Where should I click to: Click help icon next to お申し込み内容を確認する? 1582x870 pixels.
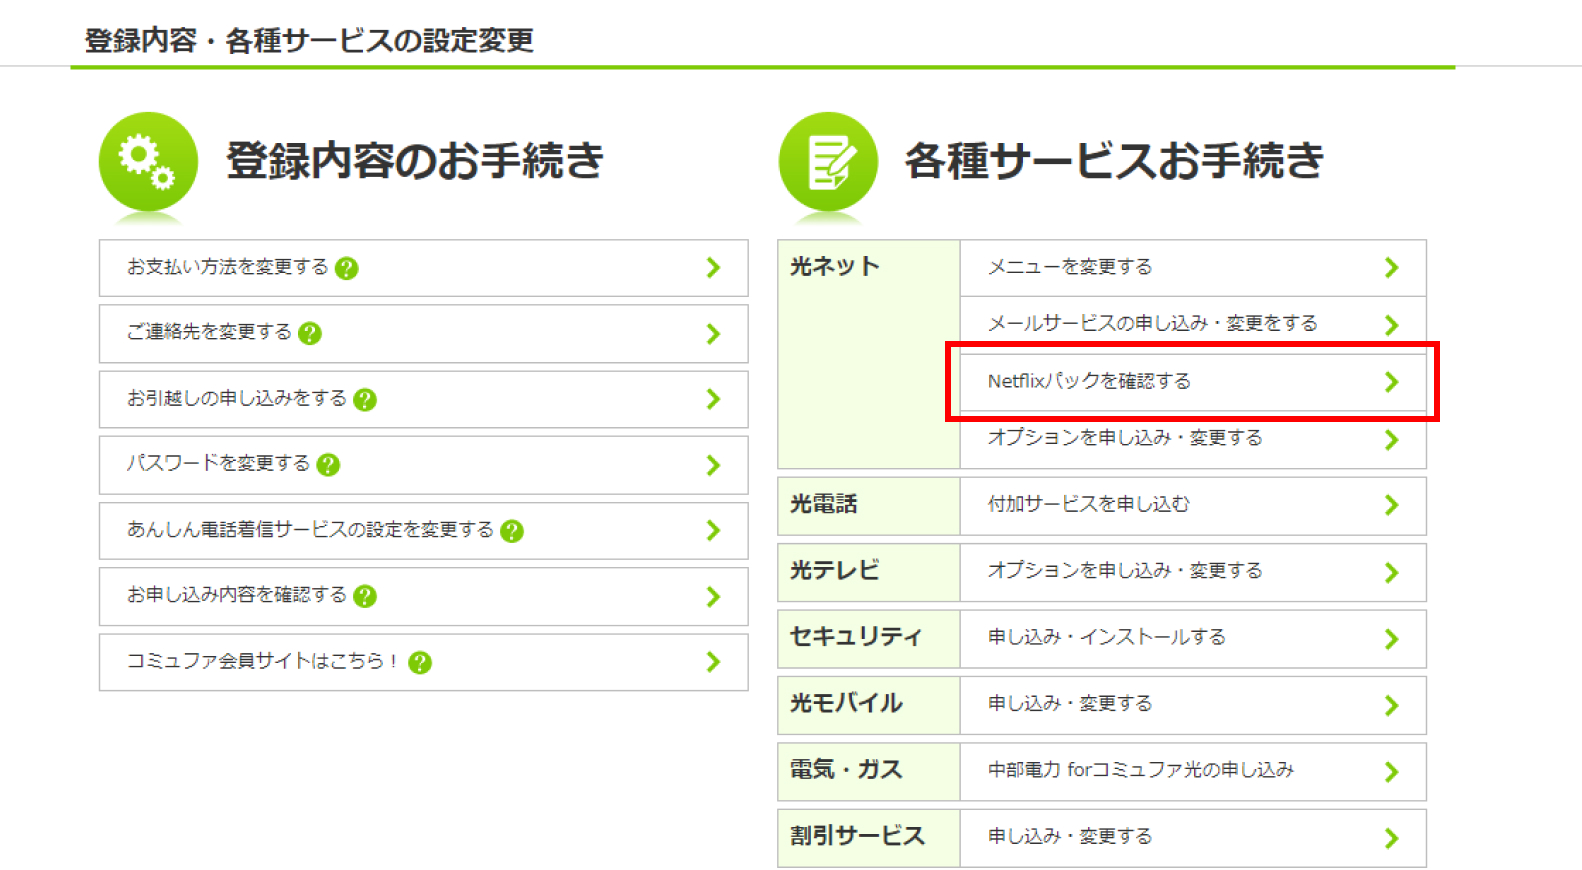click(365, 596)
